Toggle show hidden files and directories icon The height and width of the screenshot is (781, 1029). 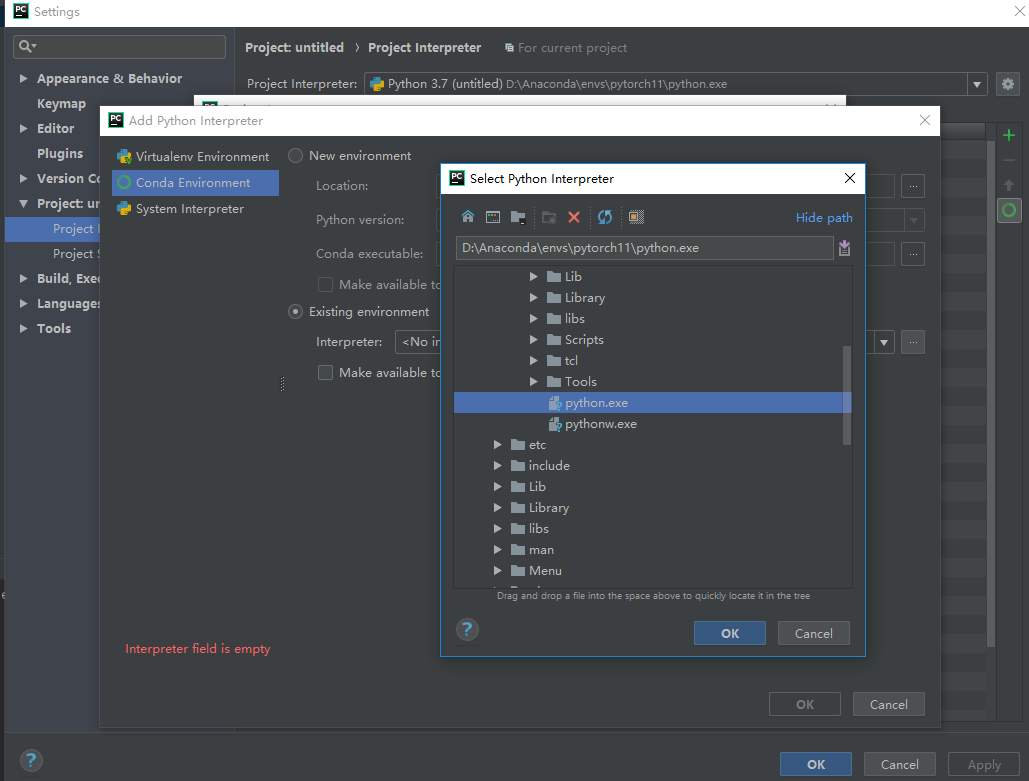637,217
